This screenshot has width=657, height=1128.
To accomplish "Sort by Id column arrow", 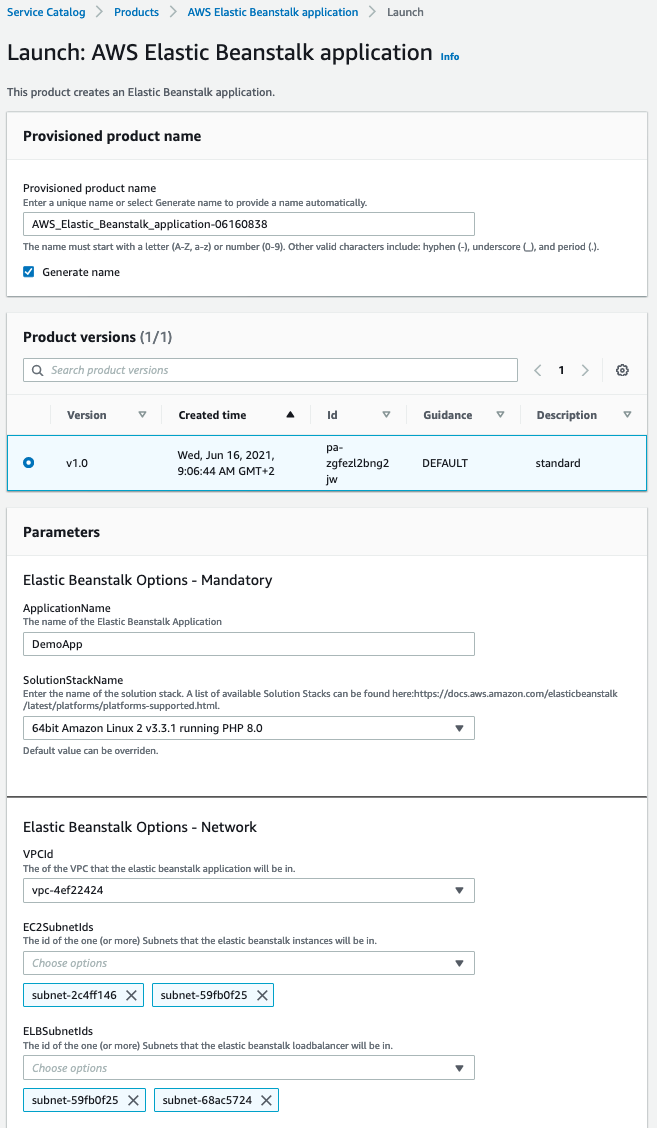I will point(386,415).
